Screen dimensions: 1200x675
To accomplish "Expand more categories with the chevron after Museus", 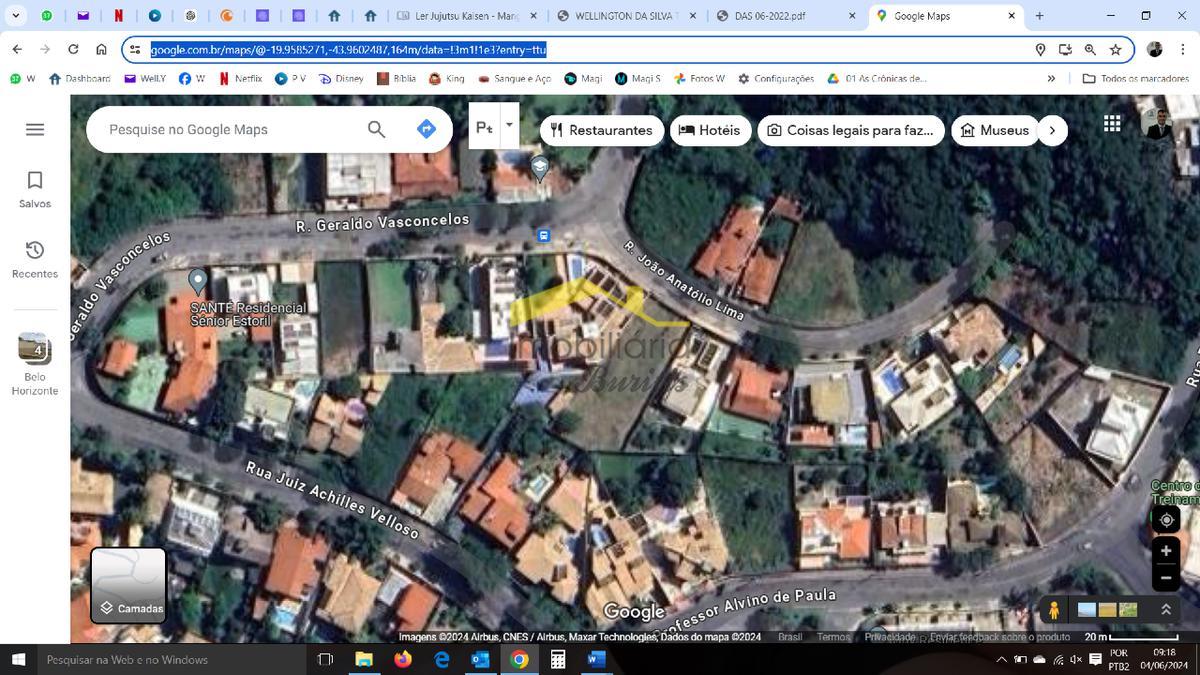I will point(1053,129).
